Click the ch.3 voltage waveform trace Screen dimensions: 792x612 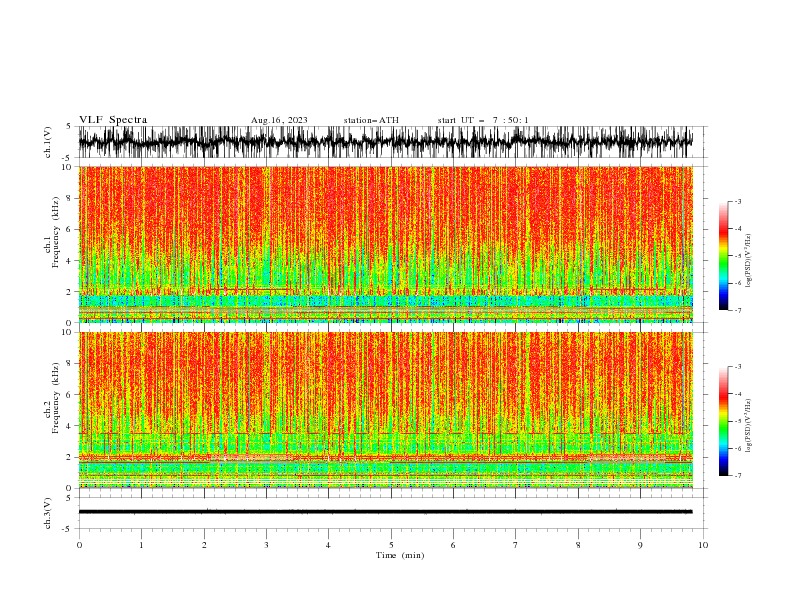tap(385, 512)
